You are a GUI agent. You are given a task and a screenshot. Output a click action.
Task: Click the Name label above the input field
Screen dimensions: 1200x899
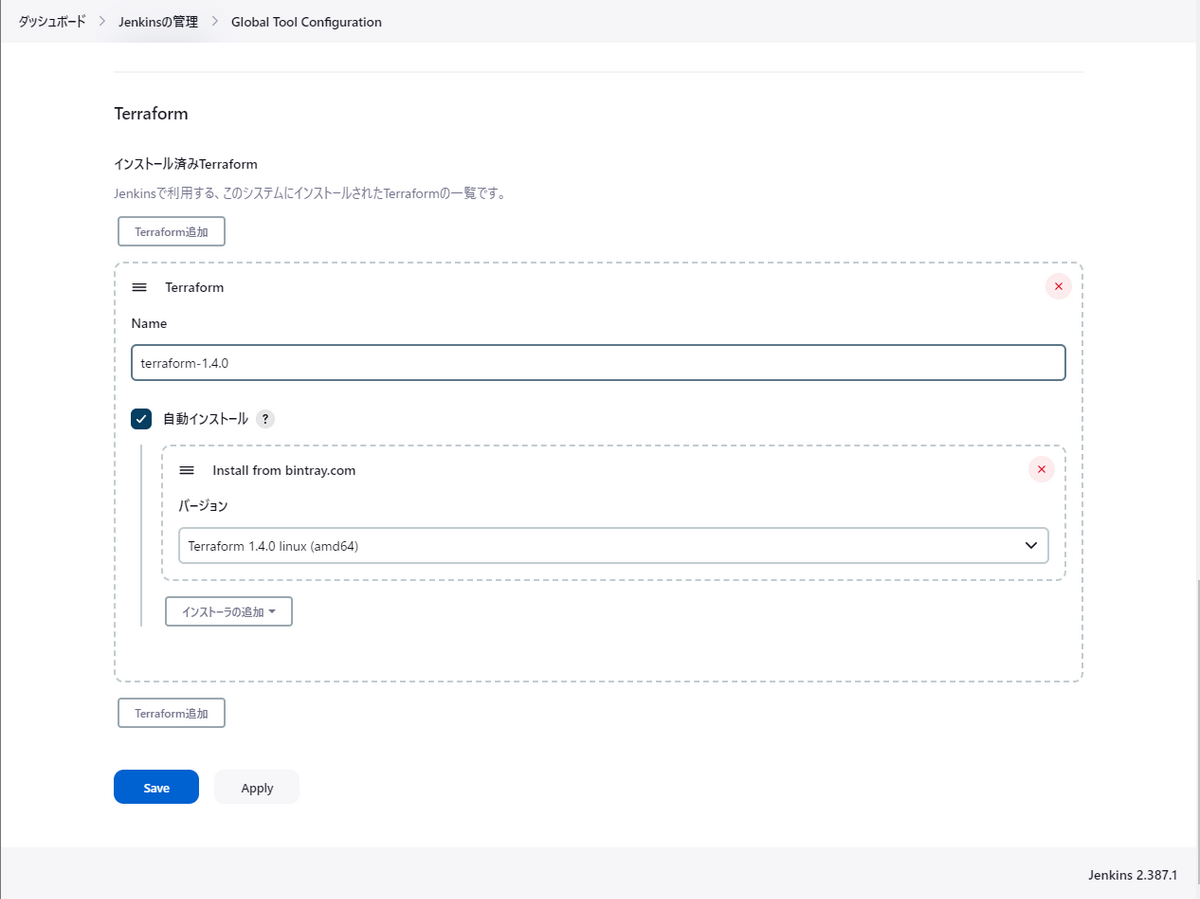(149, 324)
